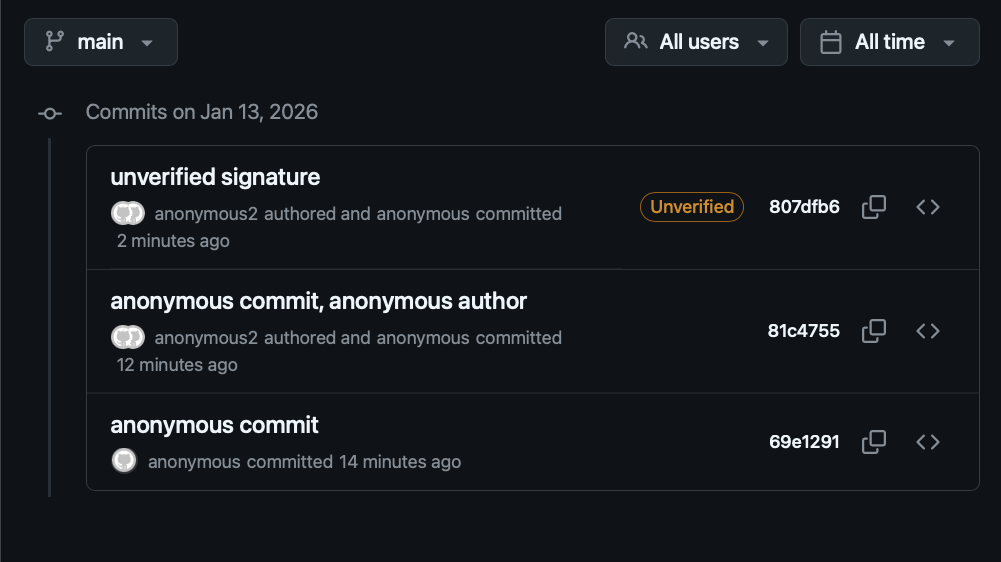
Task: Copy full SHA for commit 69e1291
Action: (x=874, y=442)
